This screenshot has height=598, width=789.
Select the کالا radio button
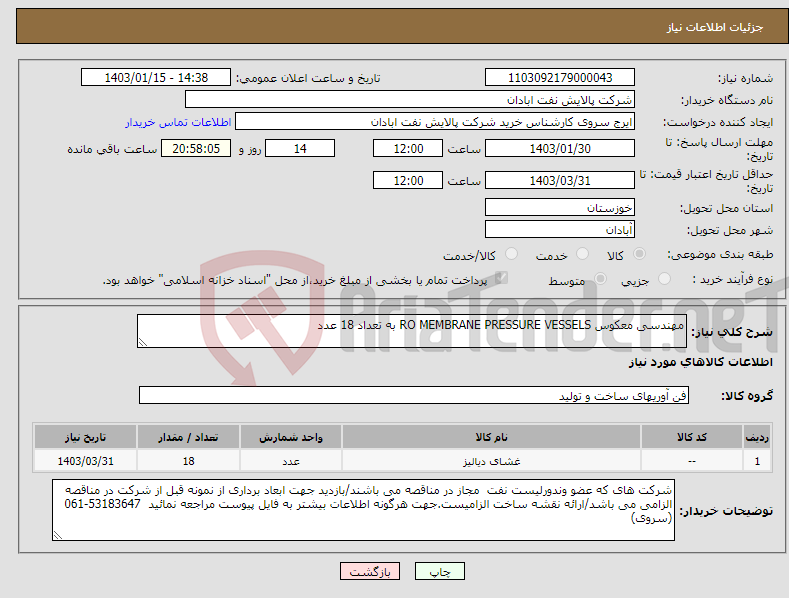pyautogui.click(x=640, y=254)
